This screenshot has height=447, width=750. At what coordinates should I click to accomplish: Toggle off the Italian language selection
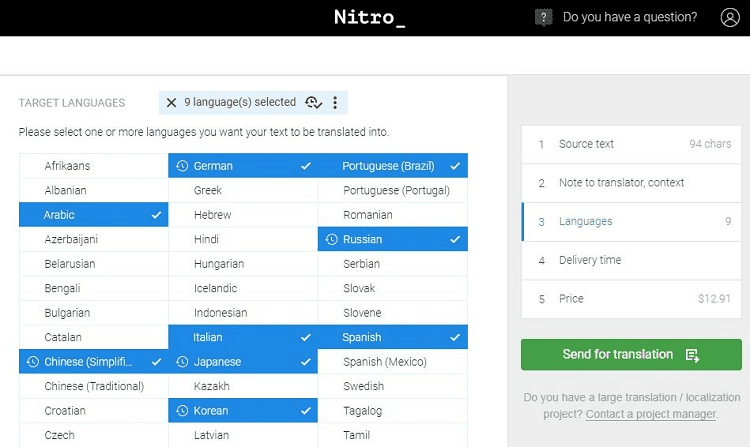click(242, 338)
